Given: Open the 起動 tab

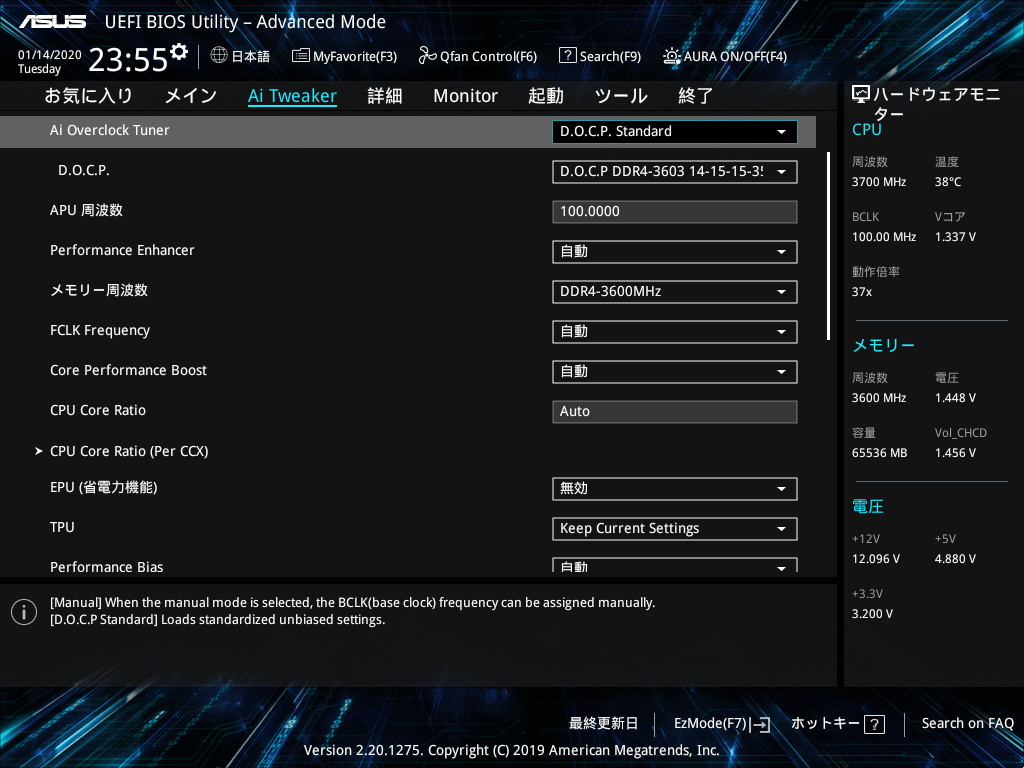Looking at the screenshot, I should (546, 96).
